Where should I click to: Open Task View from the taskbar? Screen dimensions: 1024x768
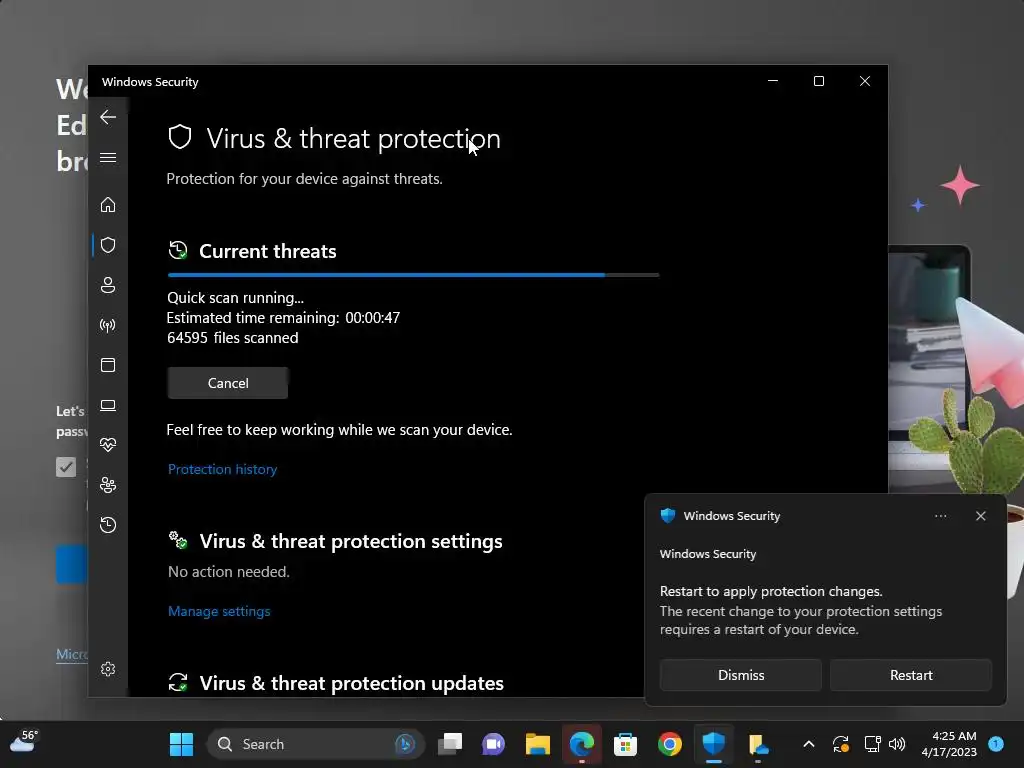450,744
